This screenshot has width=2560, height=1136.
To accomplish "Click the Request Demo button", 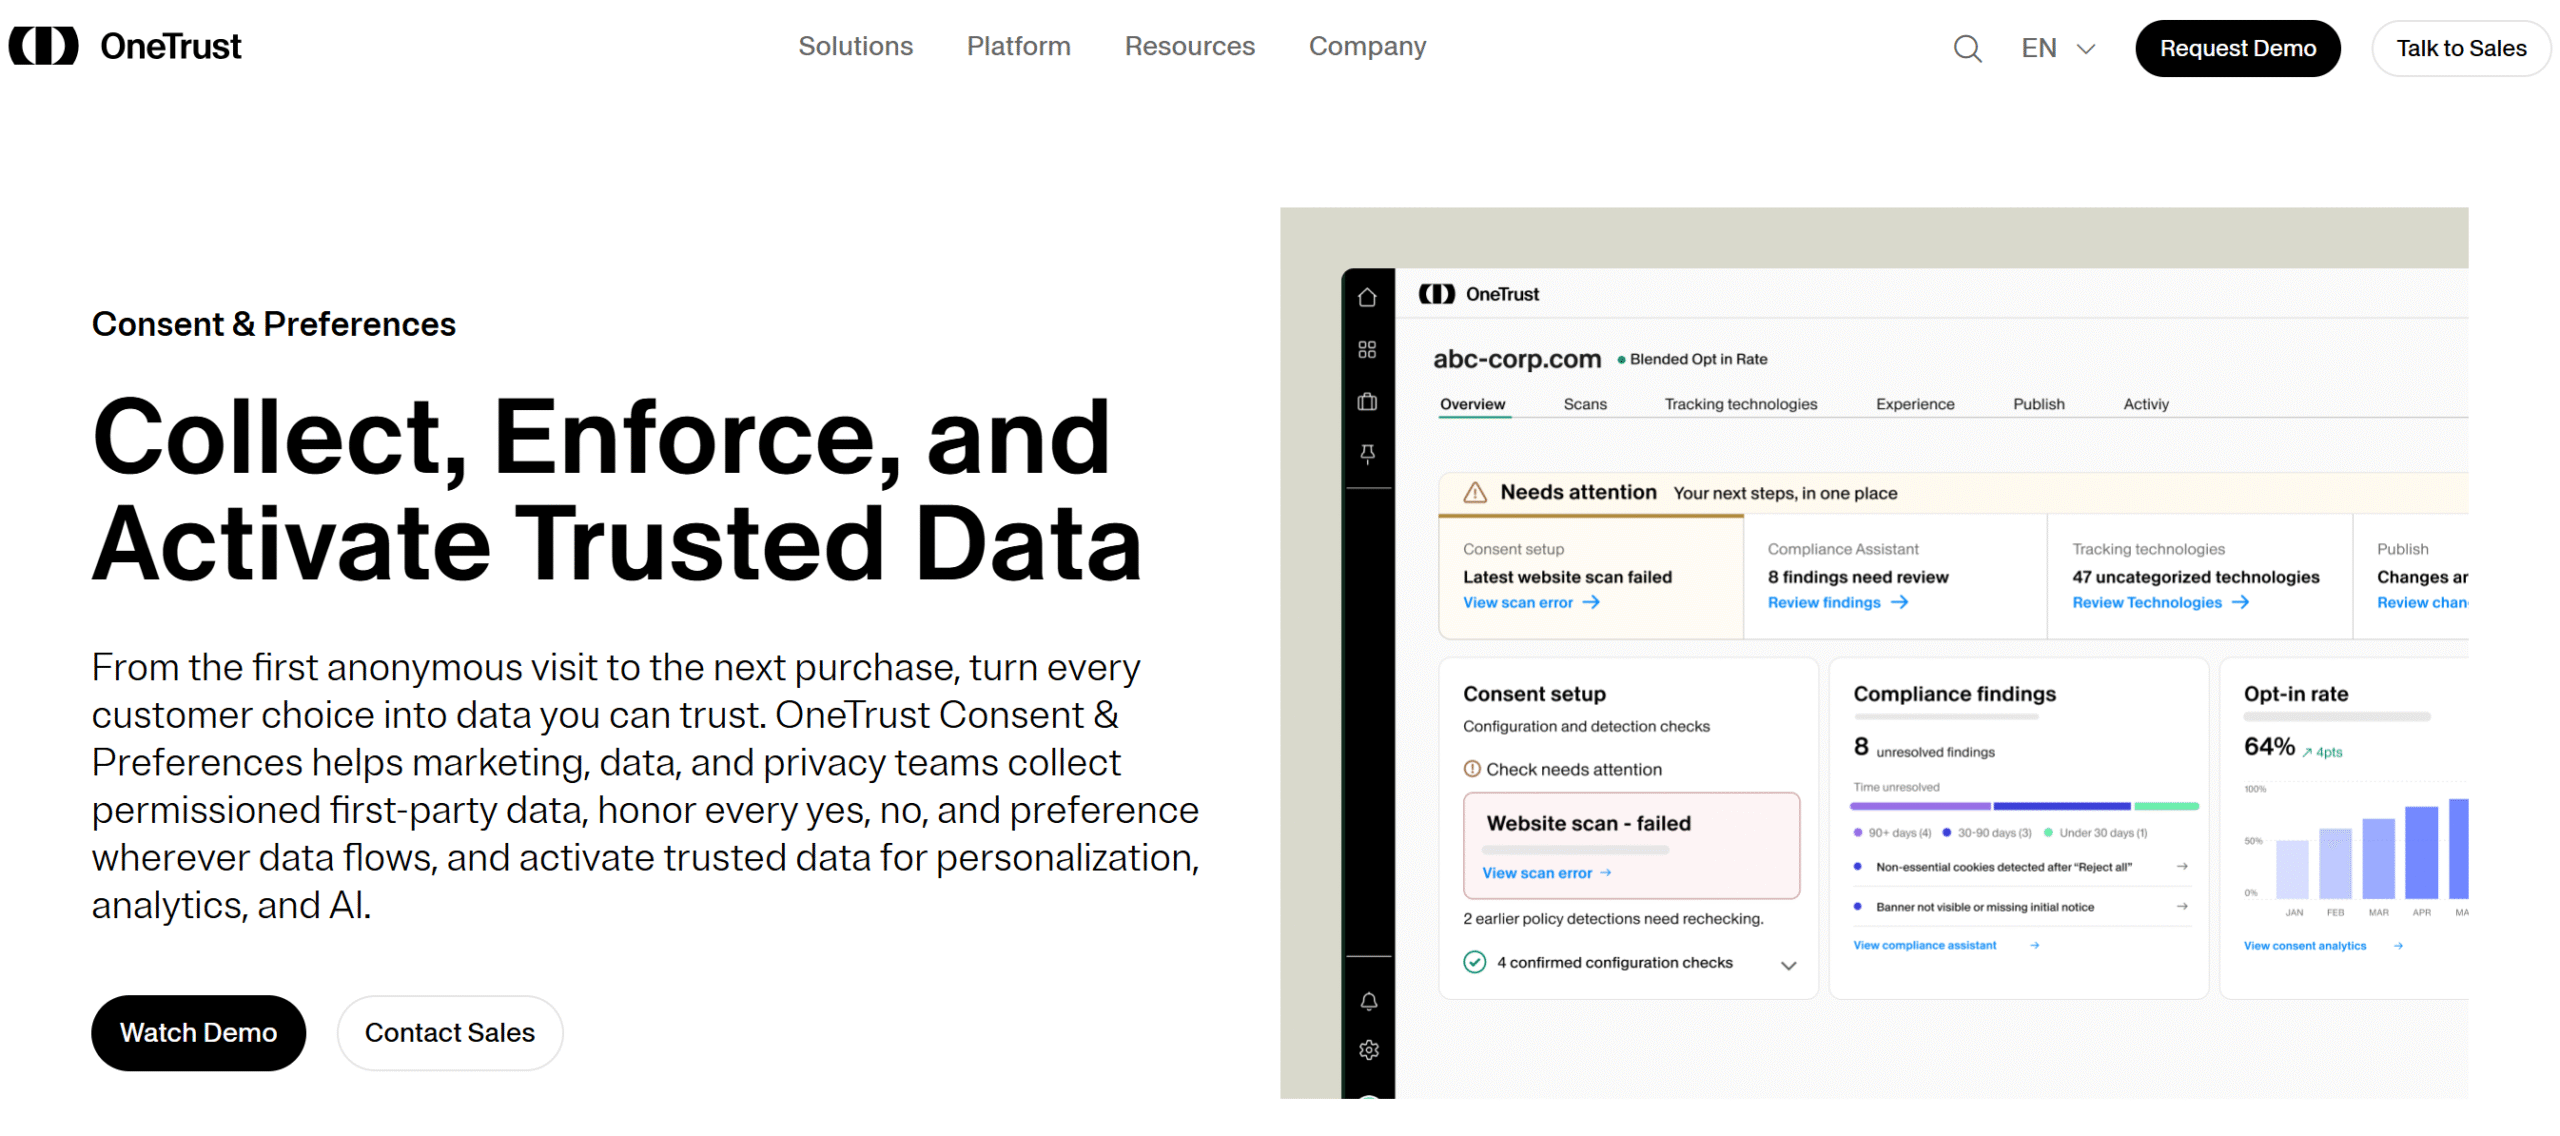I will (2237, 48).
